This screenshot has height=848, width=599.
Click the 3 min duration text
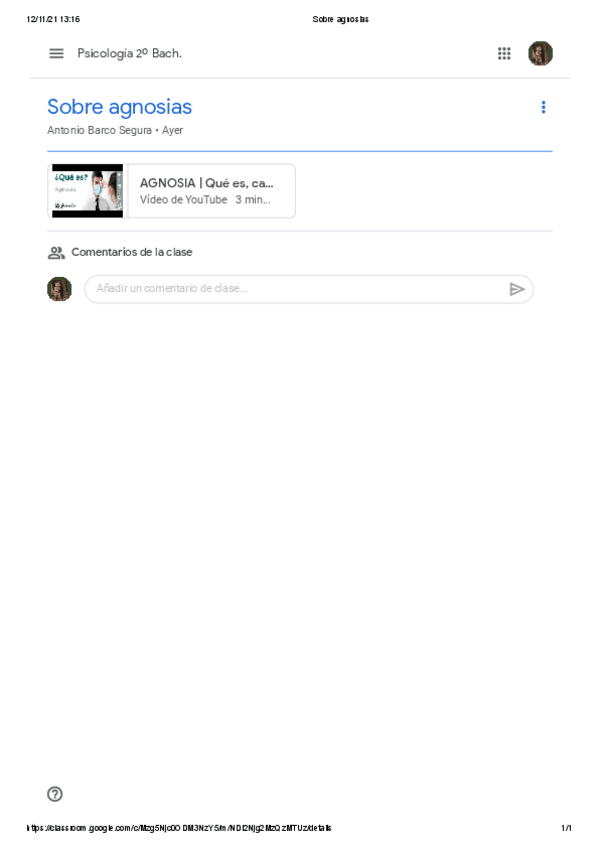click(252, 200)
